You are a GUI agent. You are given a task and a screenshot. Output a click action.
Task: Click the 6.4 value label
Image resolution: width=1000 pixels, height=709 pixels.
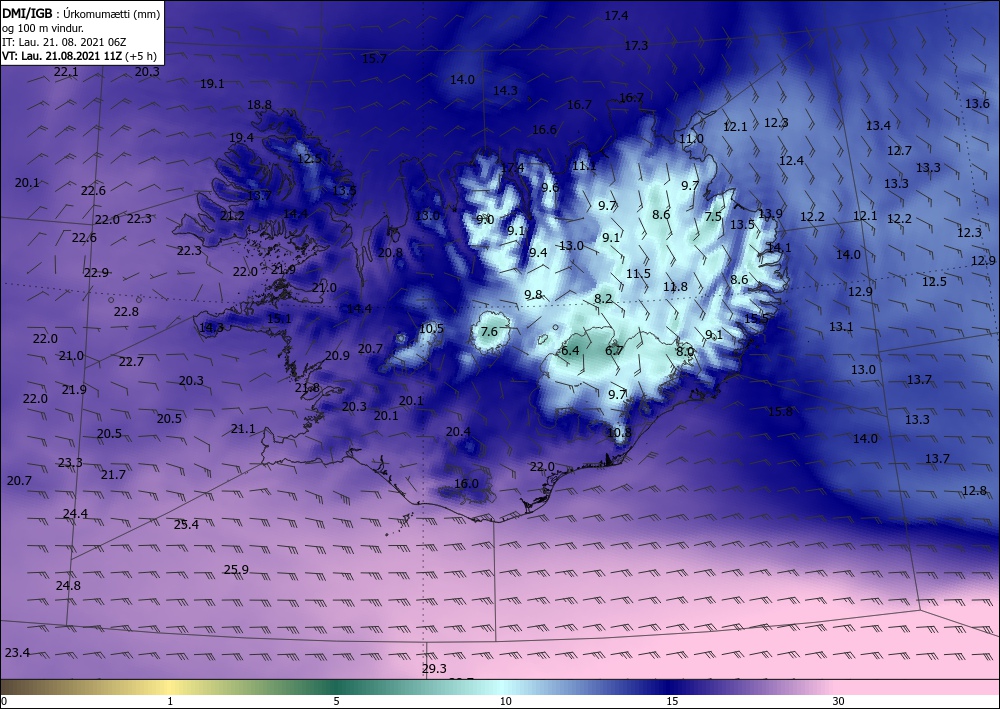point(570,350)
